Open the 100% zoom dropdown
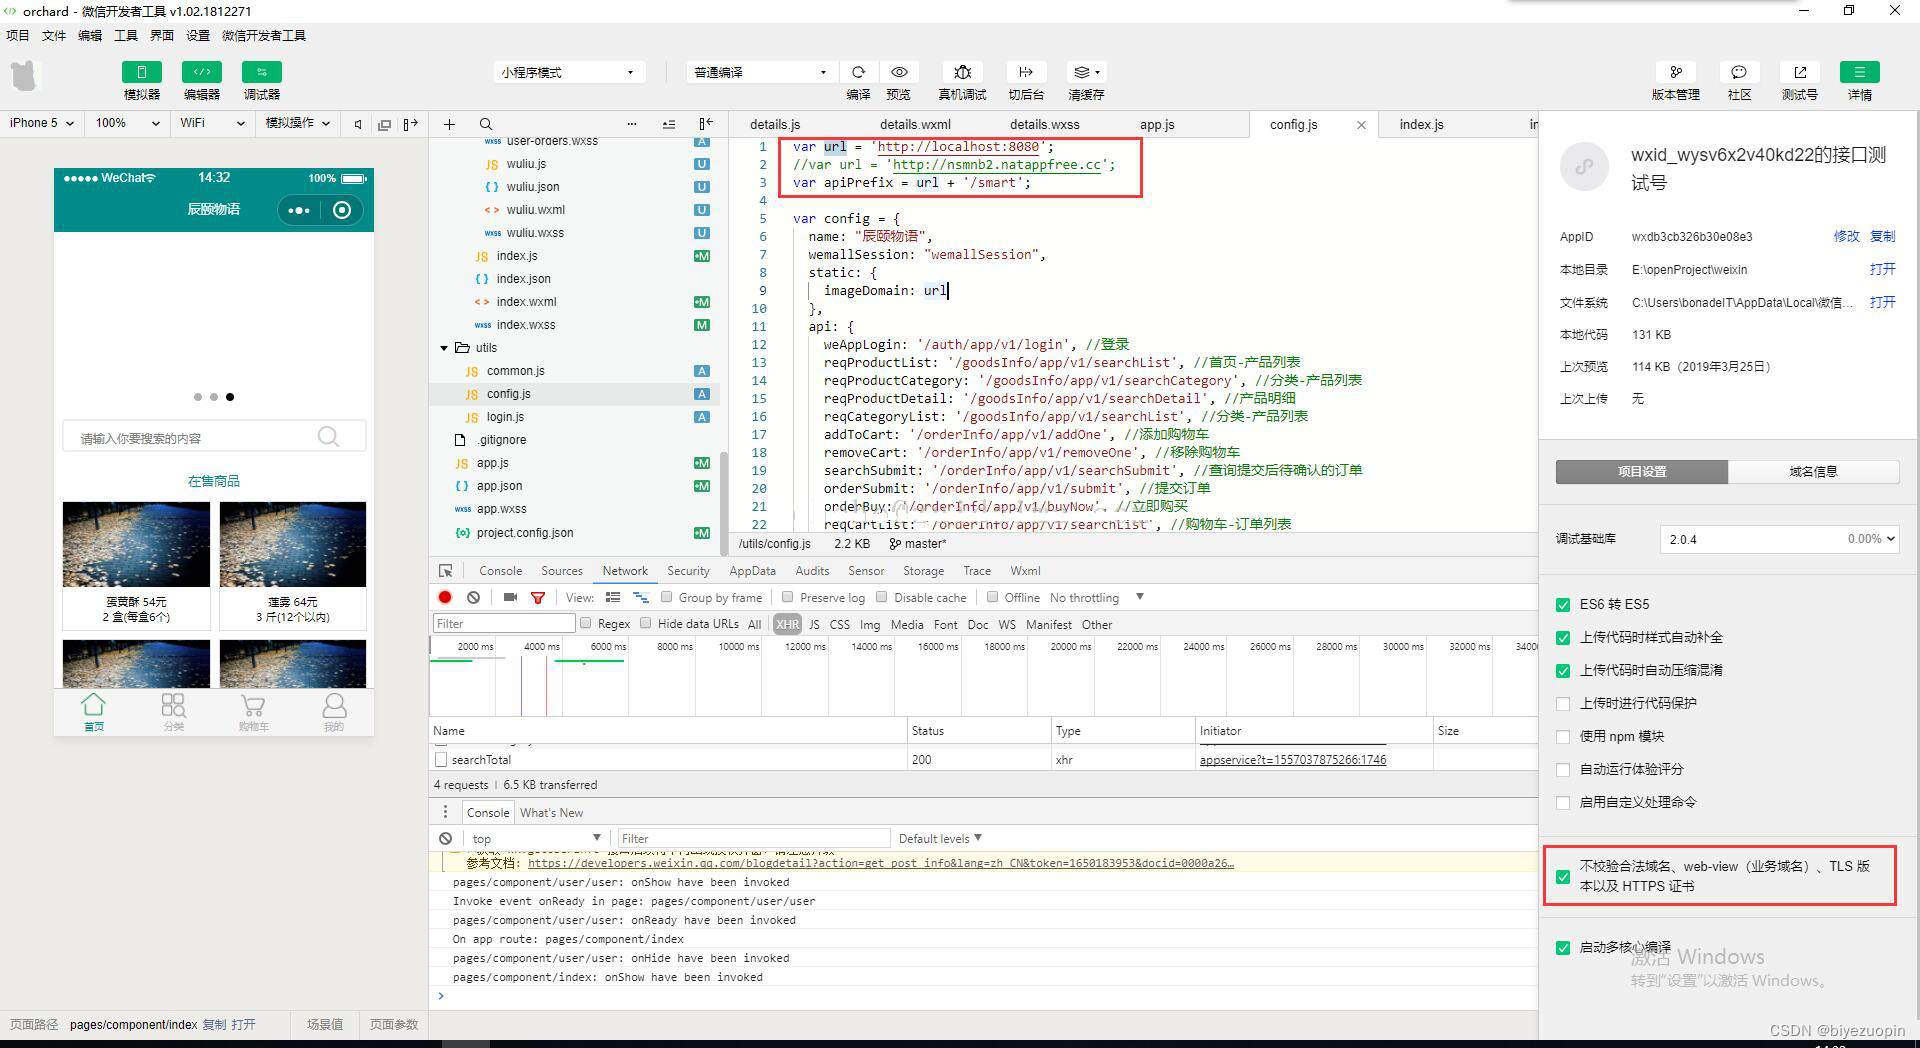The height and width of the screenshot is (1048, 1920). (127, 123)
